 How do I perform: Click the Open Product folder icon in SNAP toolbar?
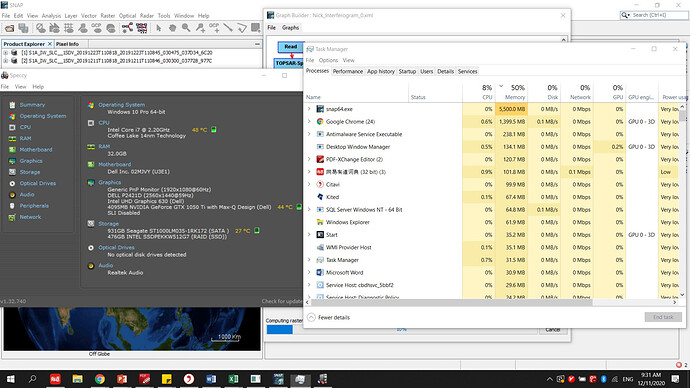click(9, 28)
